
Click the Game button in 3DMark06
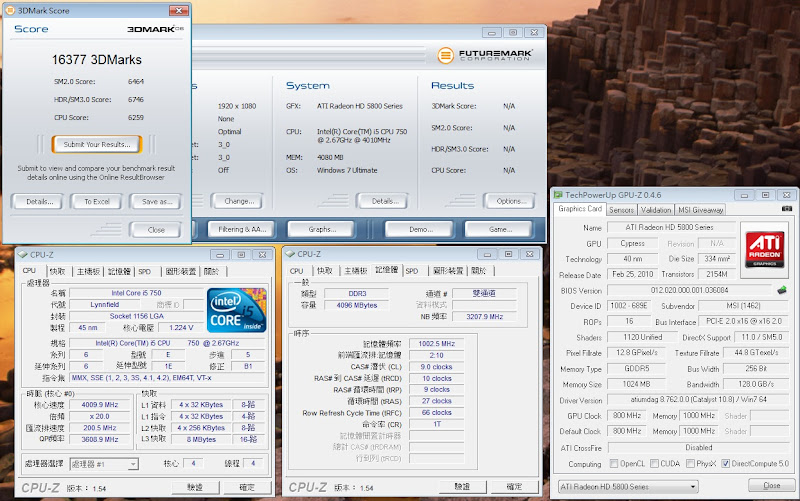tap(498, 229)
